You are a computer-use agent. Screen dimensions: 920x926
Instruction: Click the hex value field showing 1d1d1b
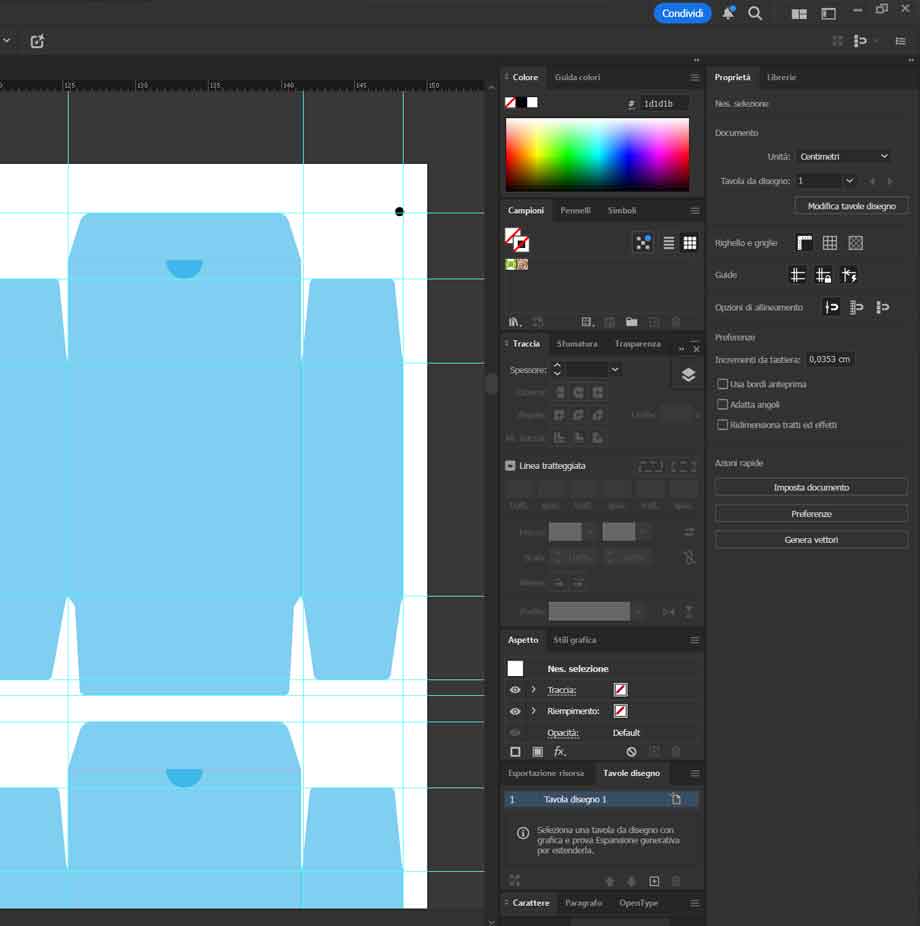point(664,103)
